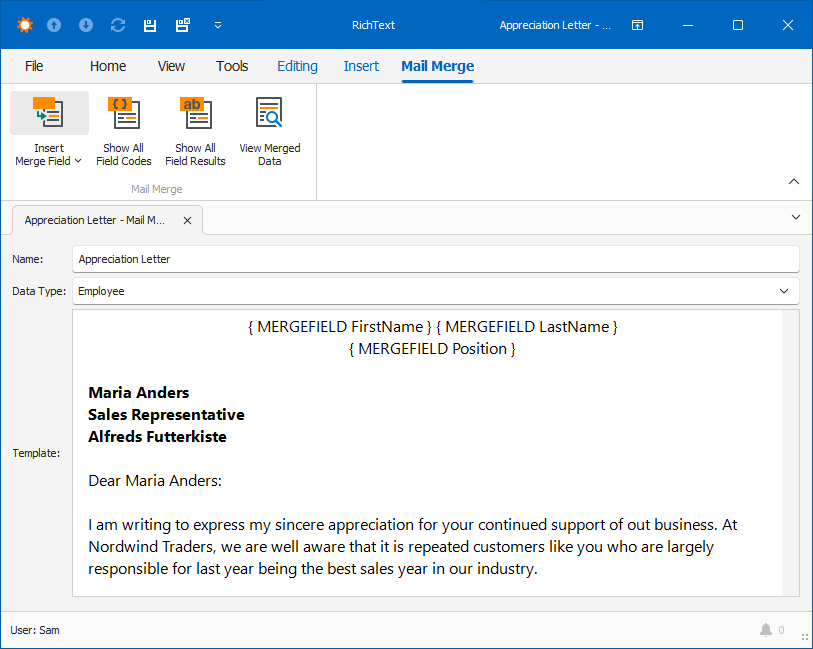The height and width of the screenshot is (649, 813).
Task: Collapse the ribbon with the chevron
Action: tap(792, 181)
